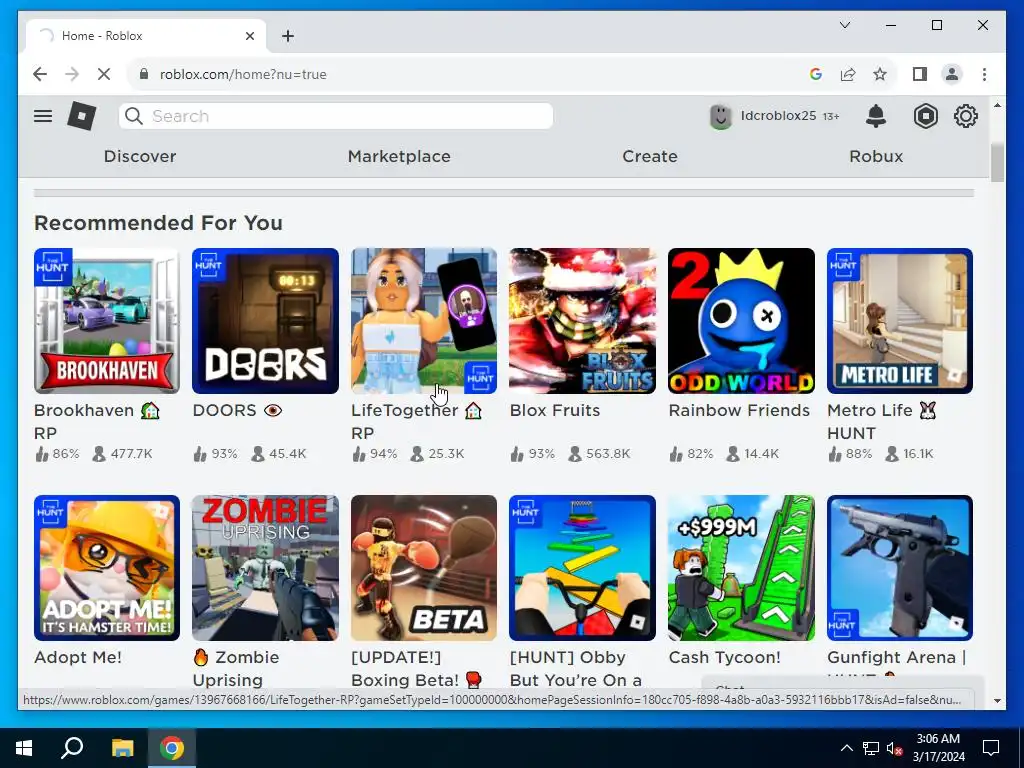The height and width of the screenshot is (768, 1024).
Task: Open the DOORS game thumbnail
Action: coord(266,321)
